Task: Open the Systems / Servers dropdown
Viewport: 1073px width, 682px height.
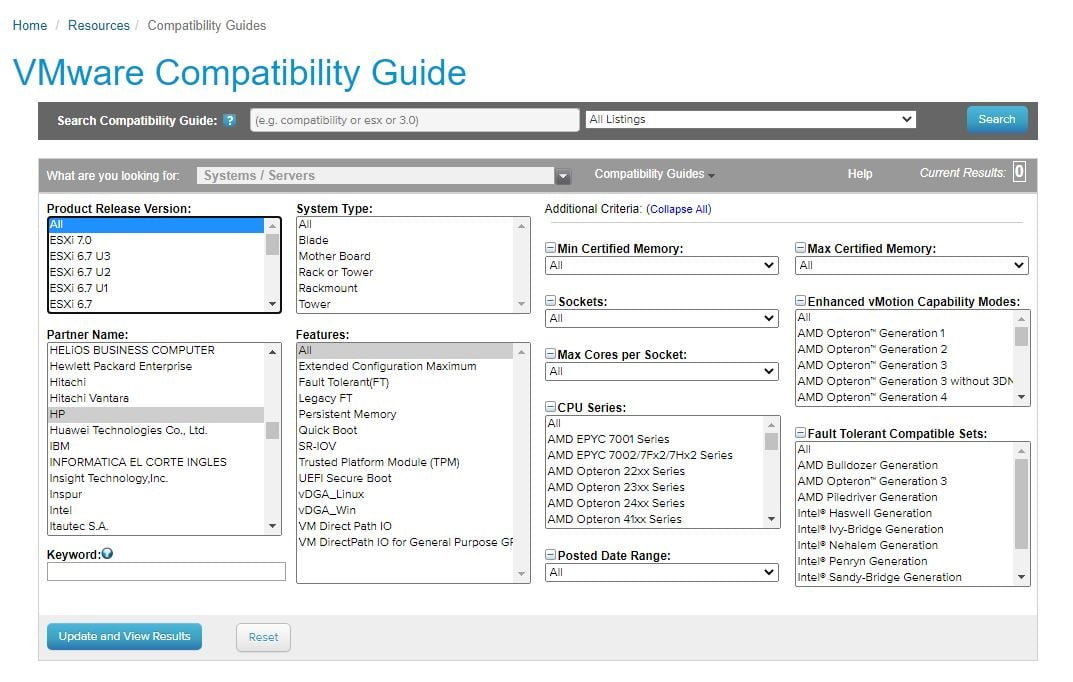Action: (383, 176)
